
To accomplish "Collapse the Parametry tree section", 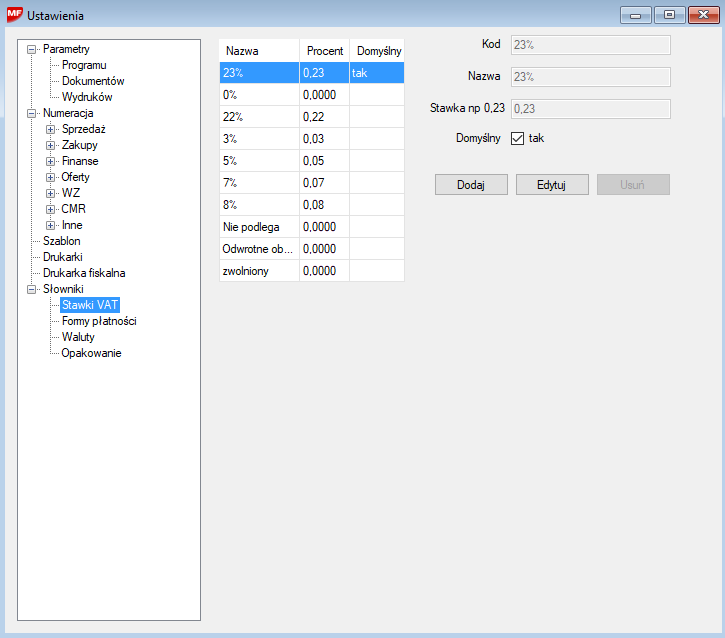I will coord(32,49).
